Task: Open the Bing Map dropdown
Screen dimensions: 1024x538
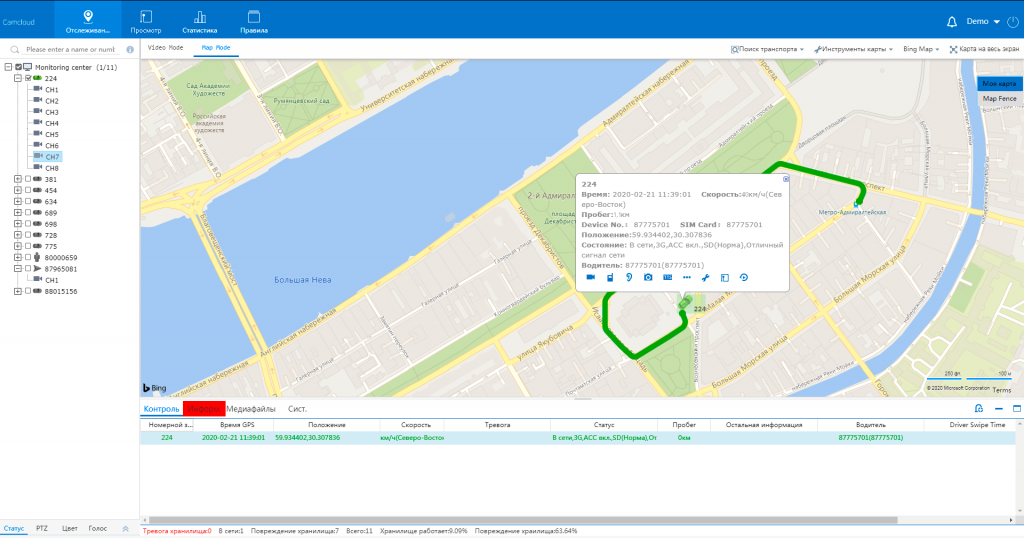Action: (x=920, y=48)
